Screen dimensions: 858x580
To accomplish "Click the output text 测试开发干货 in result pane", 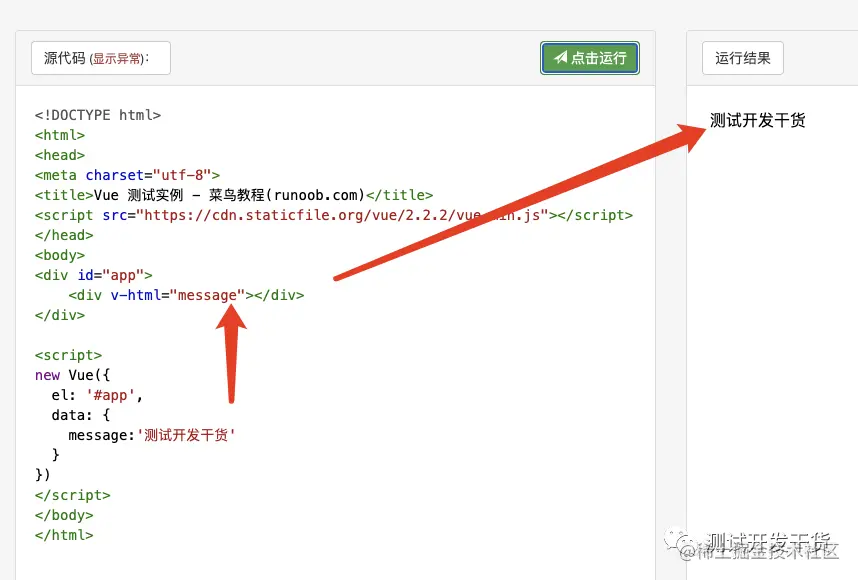I will tap(757, 120).
